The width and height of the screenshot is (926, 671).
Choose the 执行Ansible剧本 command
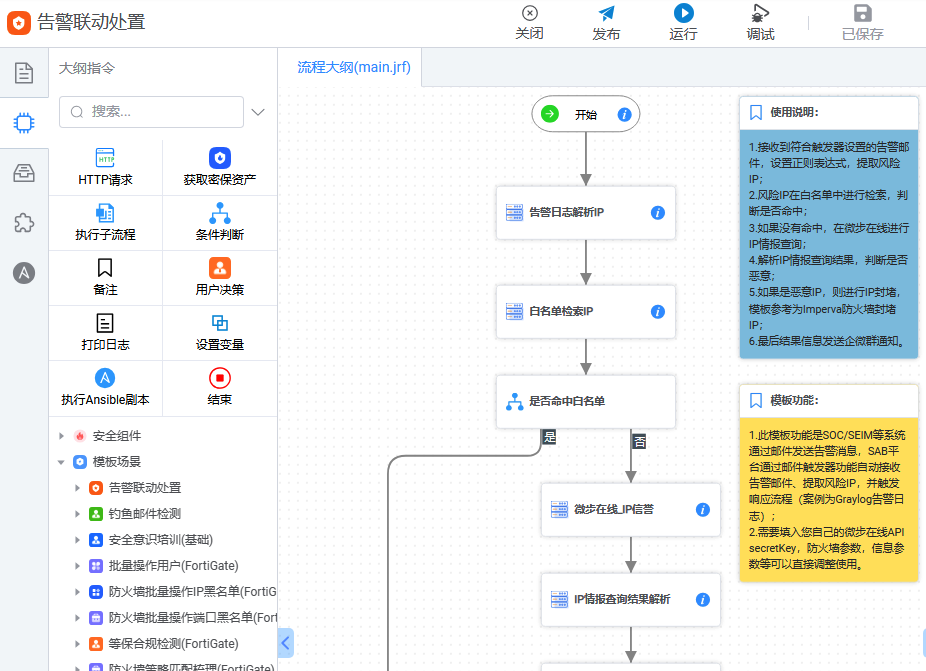[x=105, y=378]
